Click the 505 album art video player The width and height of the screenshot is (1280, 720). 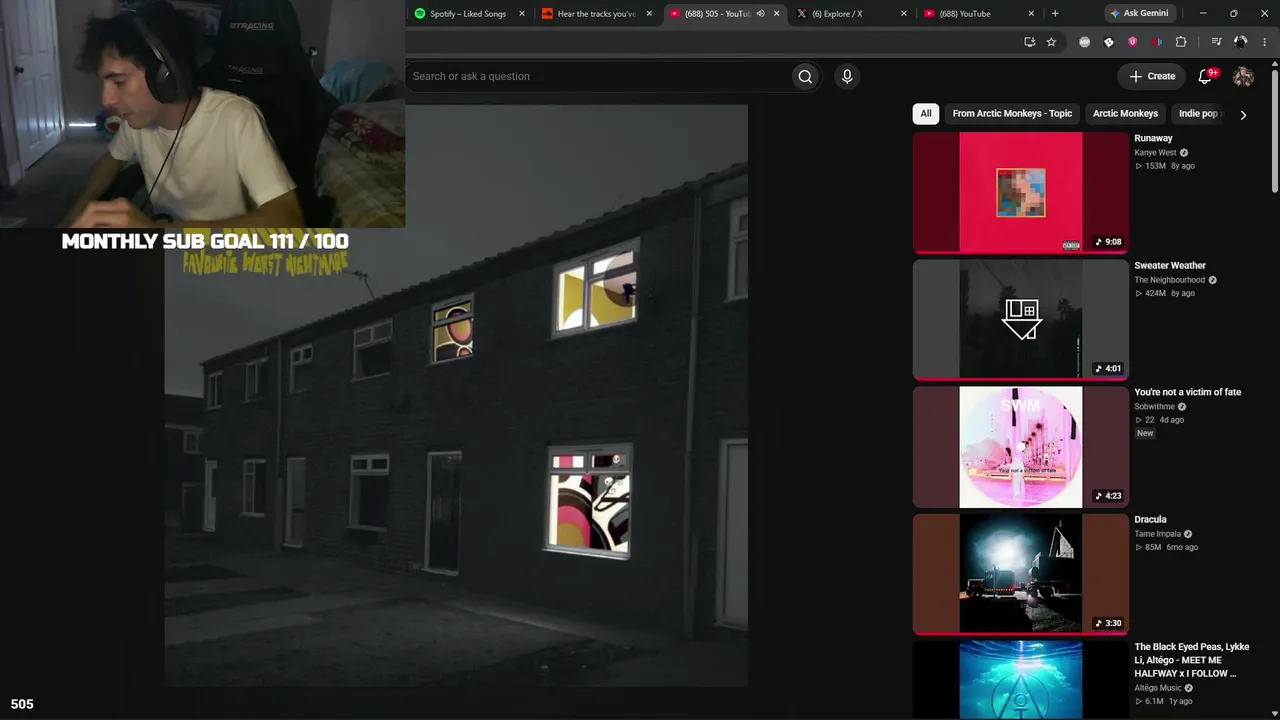tap(456, 395)
